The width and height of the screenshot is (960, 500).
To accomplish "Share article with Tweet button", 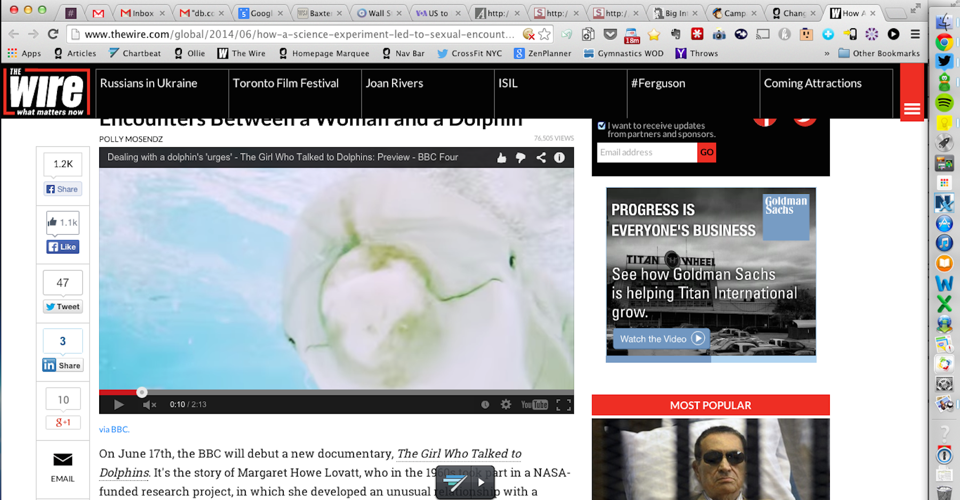I will point(62,307).
